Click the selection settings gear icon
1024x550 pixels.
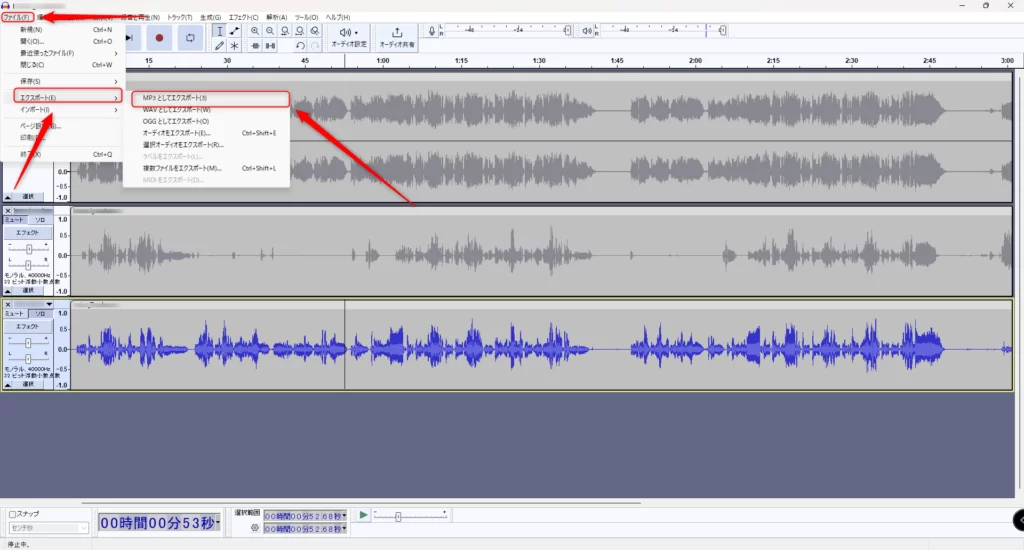[x=255, y=528]
